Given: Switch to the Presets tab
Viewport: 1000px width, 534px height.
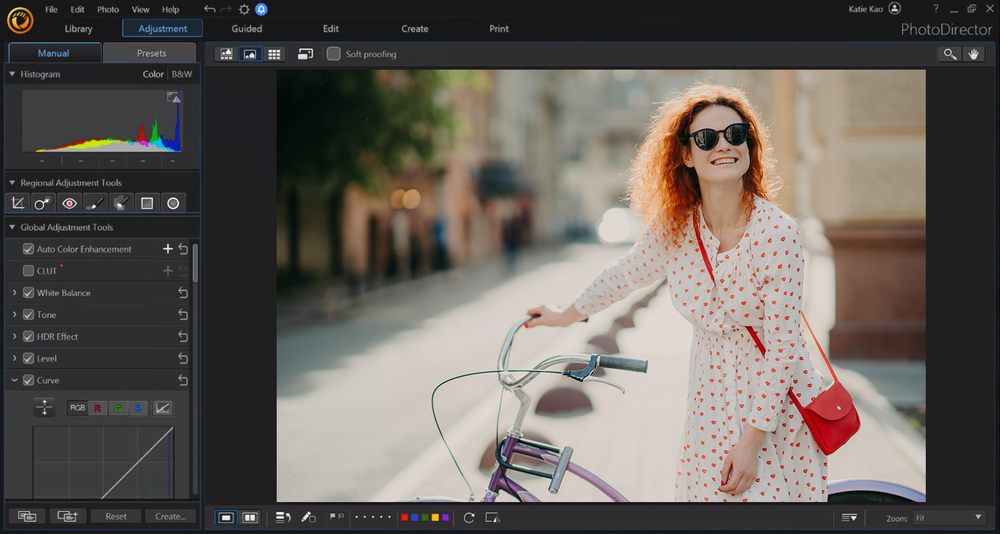Looking at the screenshot, I should coord(151,53).
